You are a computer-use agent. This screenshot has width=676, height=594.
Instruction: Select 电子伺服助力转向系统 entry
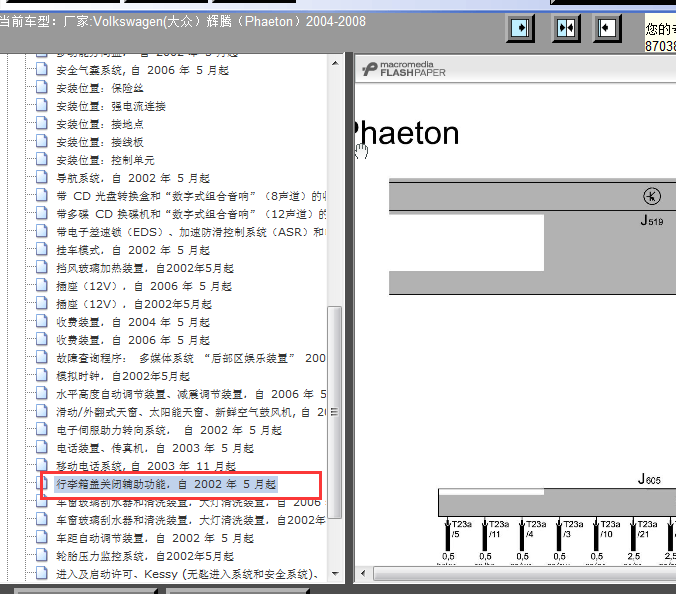169,430
